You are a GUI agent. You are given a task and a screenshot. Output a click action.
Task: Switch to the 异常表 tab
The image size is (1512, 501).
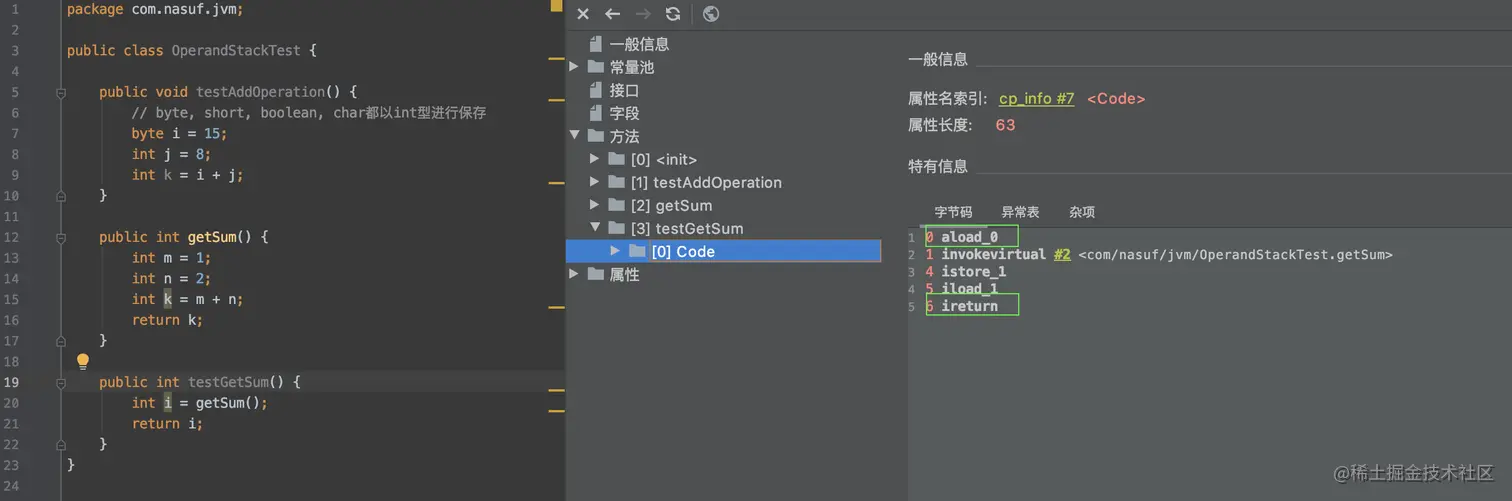point(1020,212)
